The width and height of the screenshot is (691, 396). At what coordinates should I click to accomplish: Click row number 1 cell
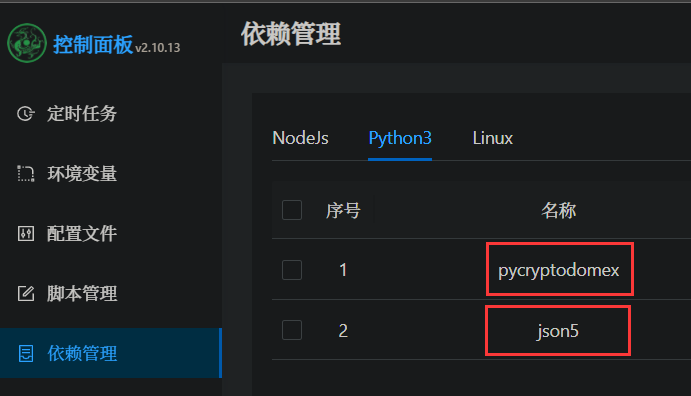pyautogui.click(x=343, y=270)
